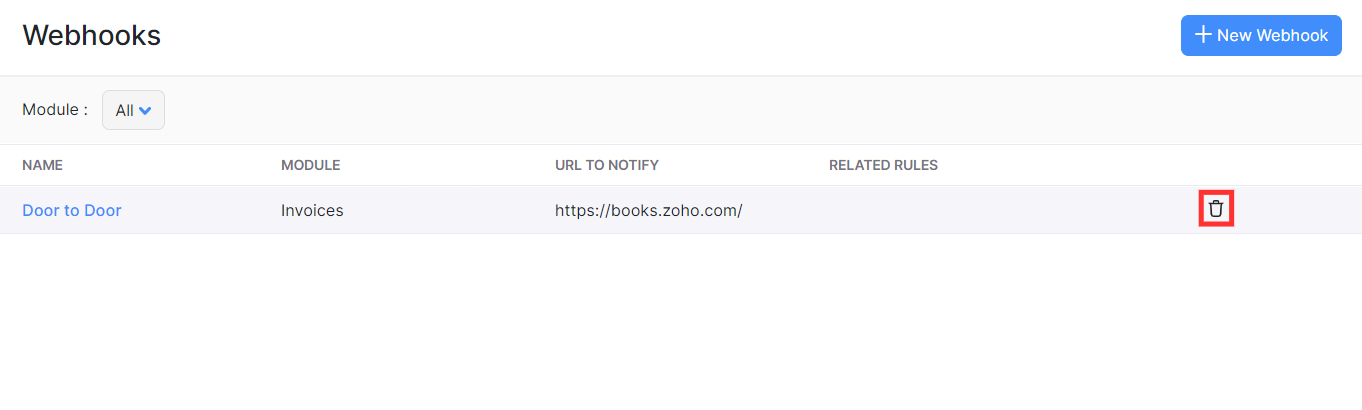Click the blank header cell above the trash icon
The height and width of the screenshot is (410, 1362).
click(1215, 165)
